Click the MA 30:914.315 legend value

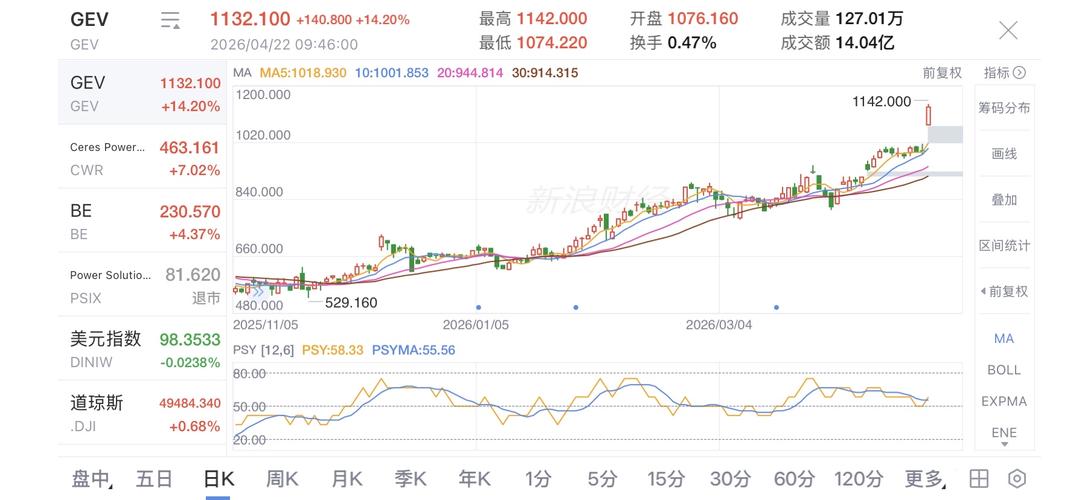(545, 72)
